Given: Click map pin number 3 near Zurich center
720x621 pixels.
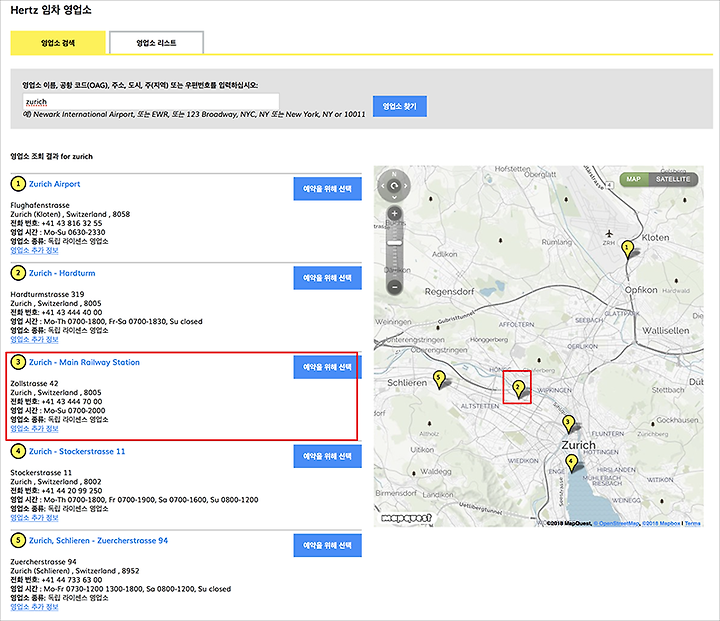Looking at the screenshot, I should (568, 424).
